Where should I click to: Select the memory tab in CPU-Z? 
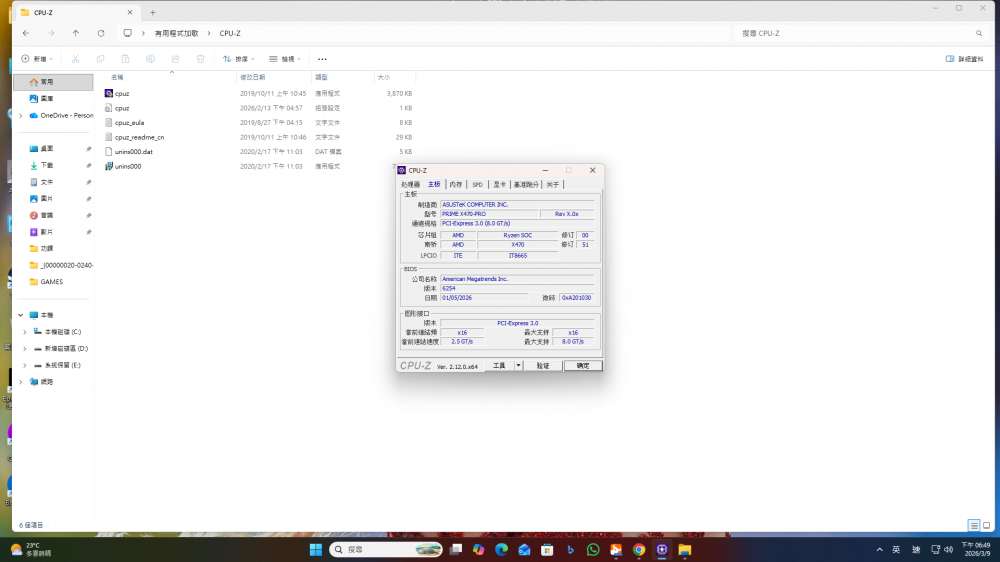coord(455,184)
